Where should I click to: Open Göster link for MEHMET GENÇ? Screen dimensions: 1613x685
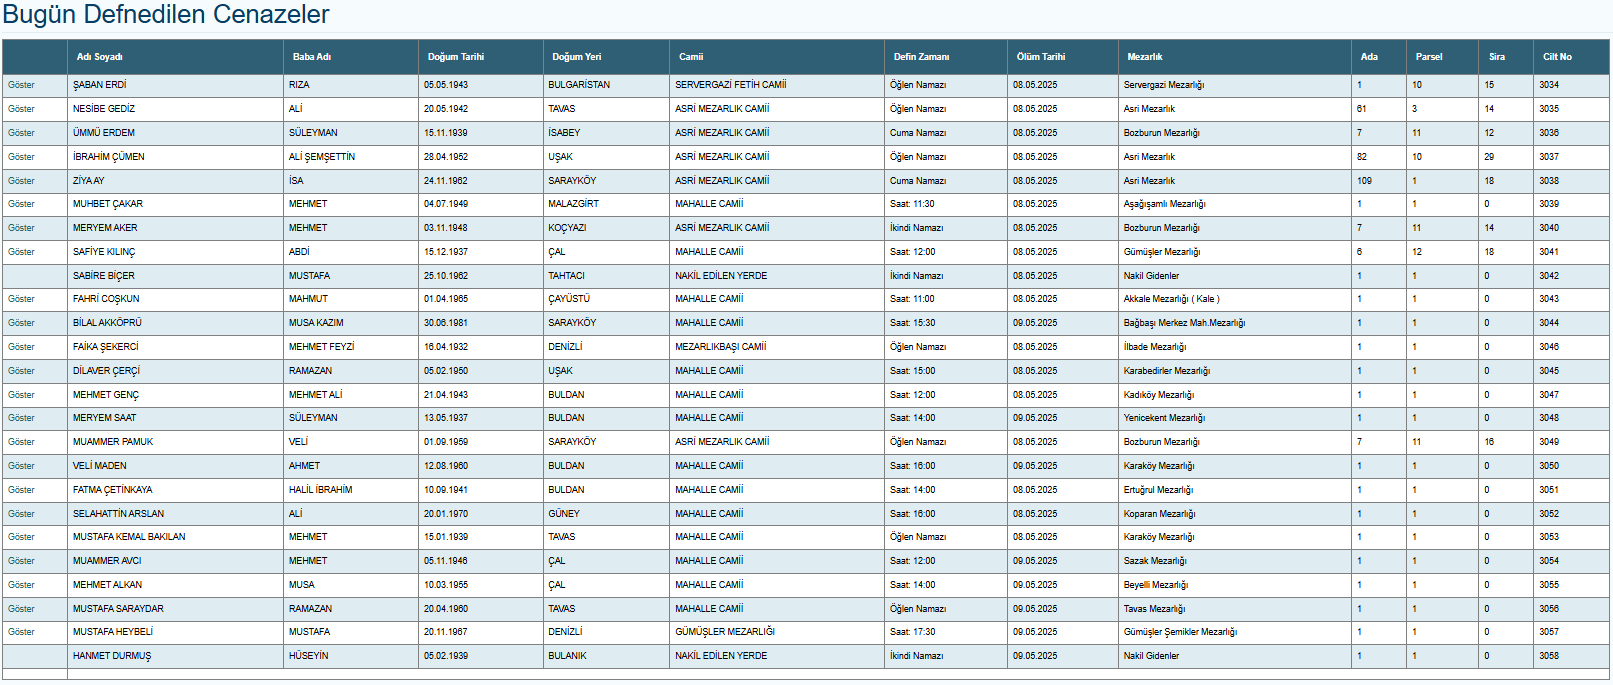point(21,395)
